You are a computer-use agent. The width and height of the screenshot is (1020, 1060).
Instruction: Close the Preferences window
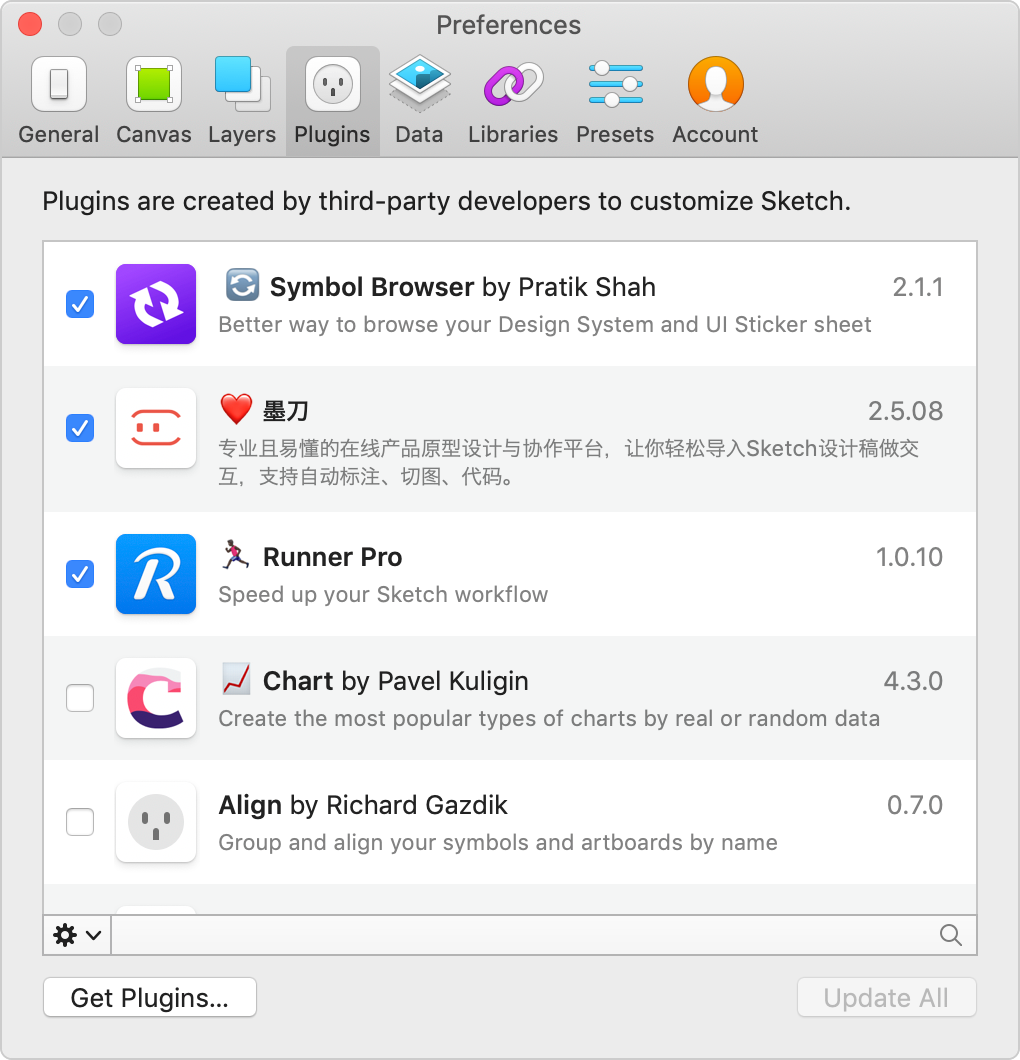coord(30,24)
